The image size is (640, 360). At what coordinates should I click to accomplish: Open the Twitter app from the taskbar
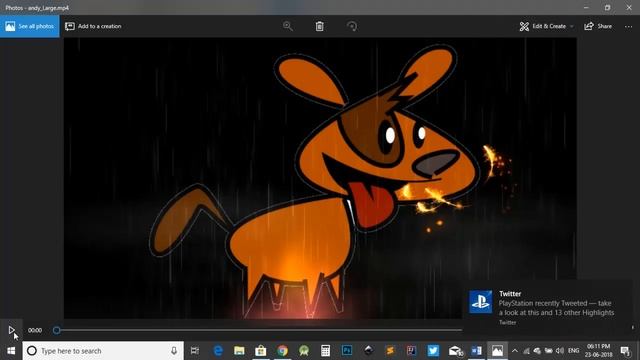coord(433,351)
